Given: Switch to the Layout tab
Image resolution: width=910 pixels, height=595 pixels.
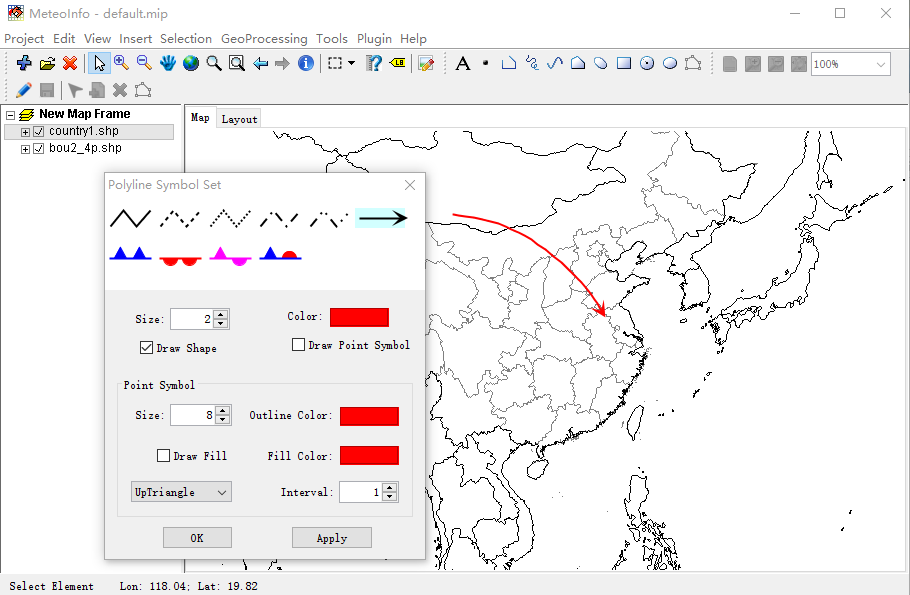Looking at the screenshot, I should click(x=239, y=119).
